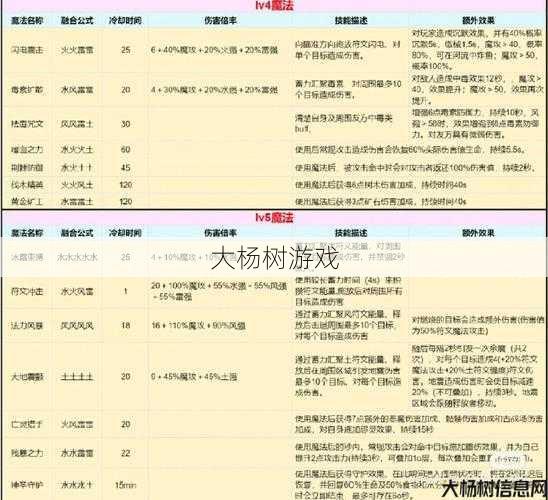The width and height of the screenshot is (548, 500).
Task: Select the 水水雷雷 fusion formula
Action: 77,453
